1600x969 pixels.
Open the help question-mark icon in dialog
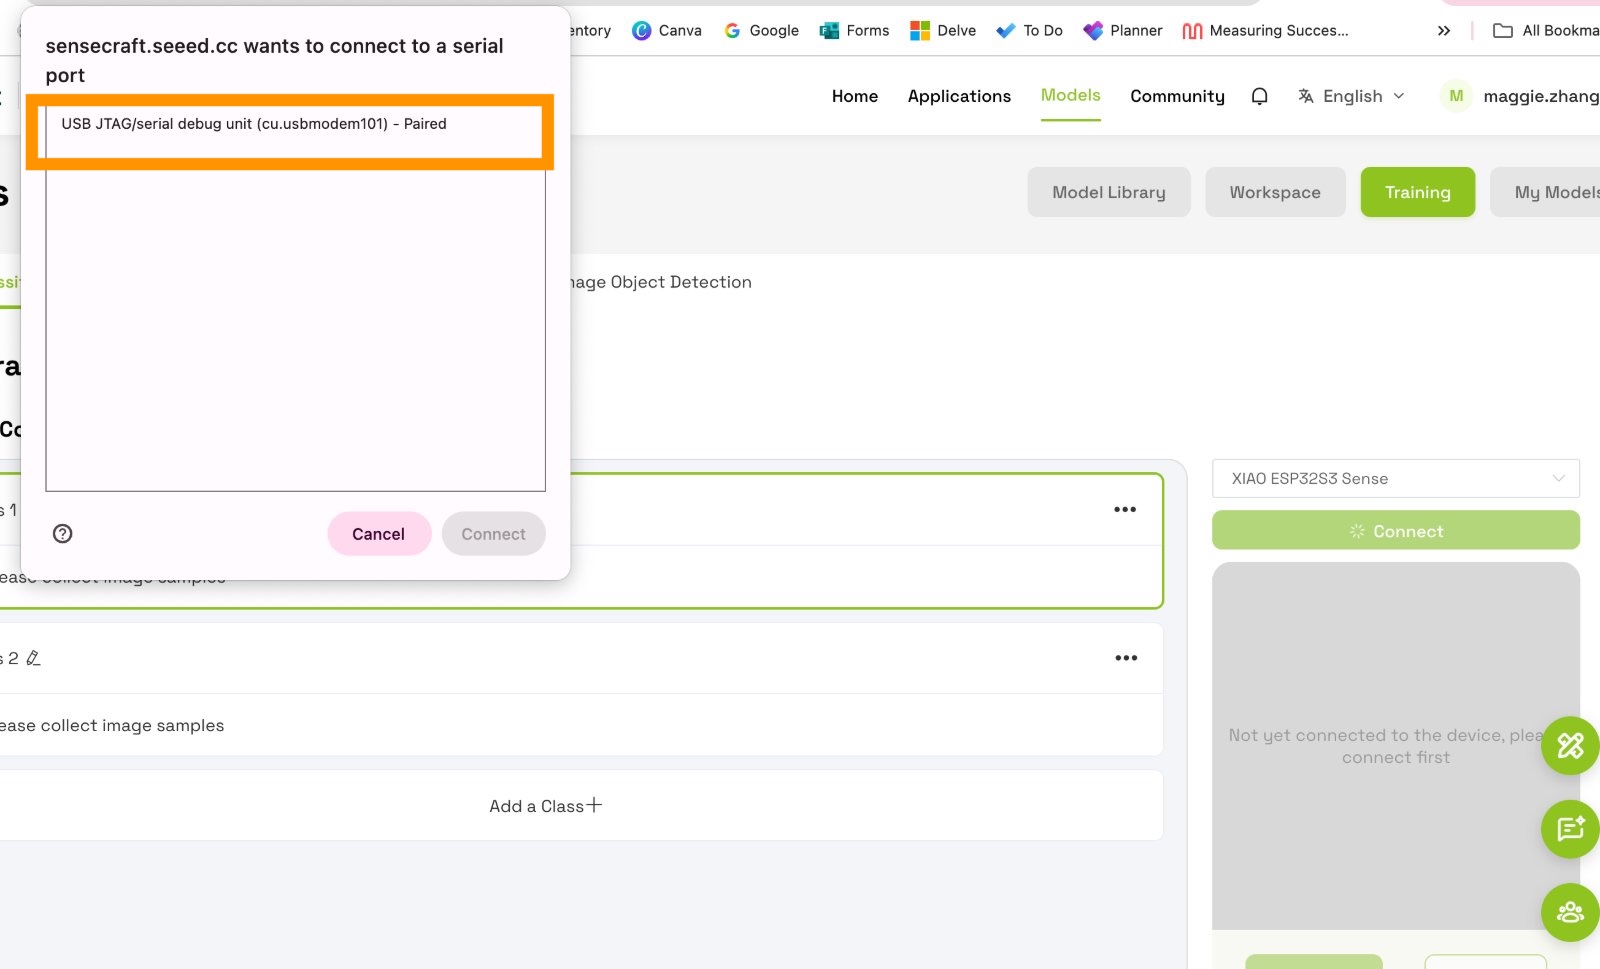tap(62, 534)
